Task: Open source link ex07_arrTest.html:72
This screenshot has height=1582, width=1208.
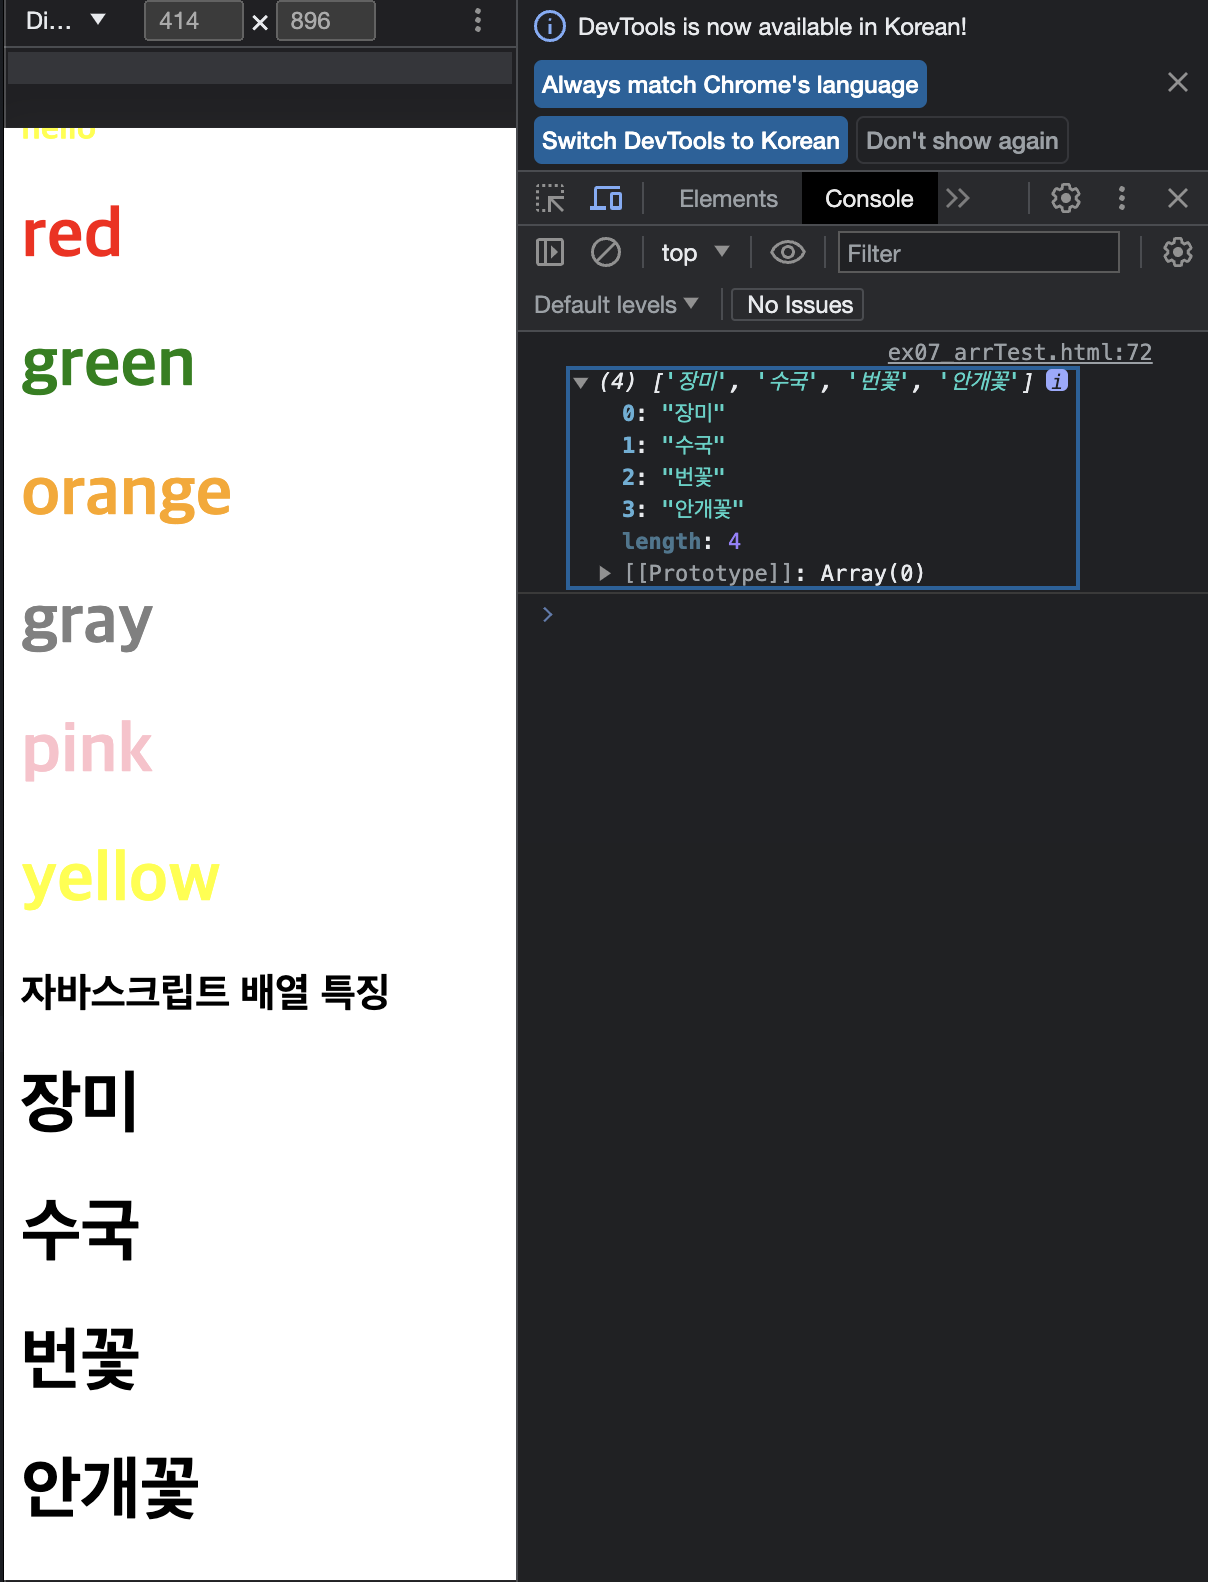Action: (x=1020, y=352)
